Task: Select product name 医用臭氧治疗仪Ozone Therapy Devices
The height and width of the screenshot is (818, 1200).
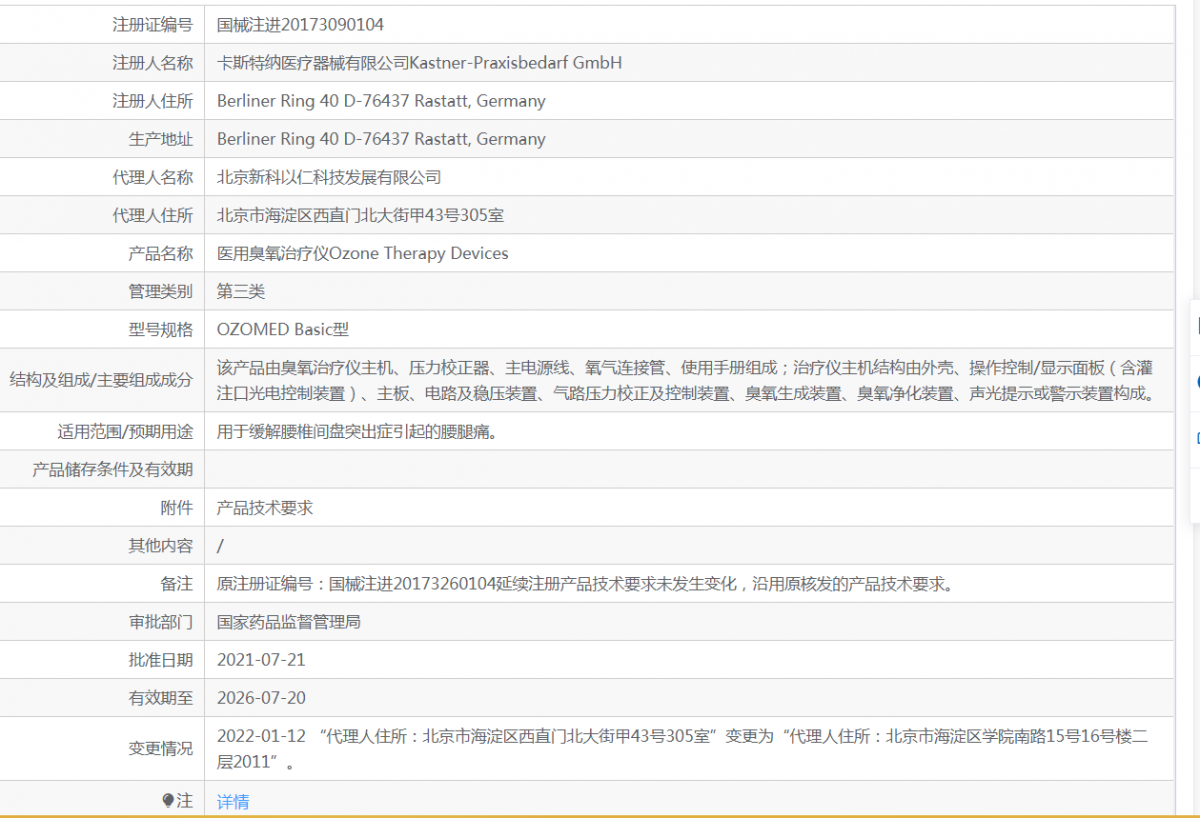Action: pyautogui.click(x=362, y=253)
